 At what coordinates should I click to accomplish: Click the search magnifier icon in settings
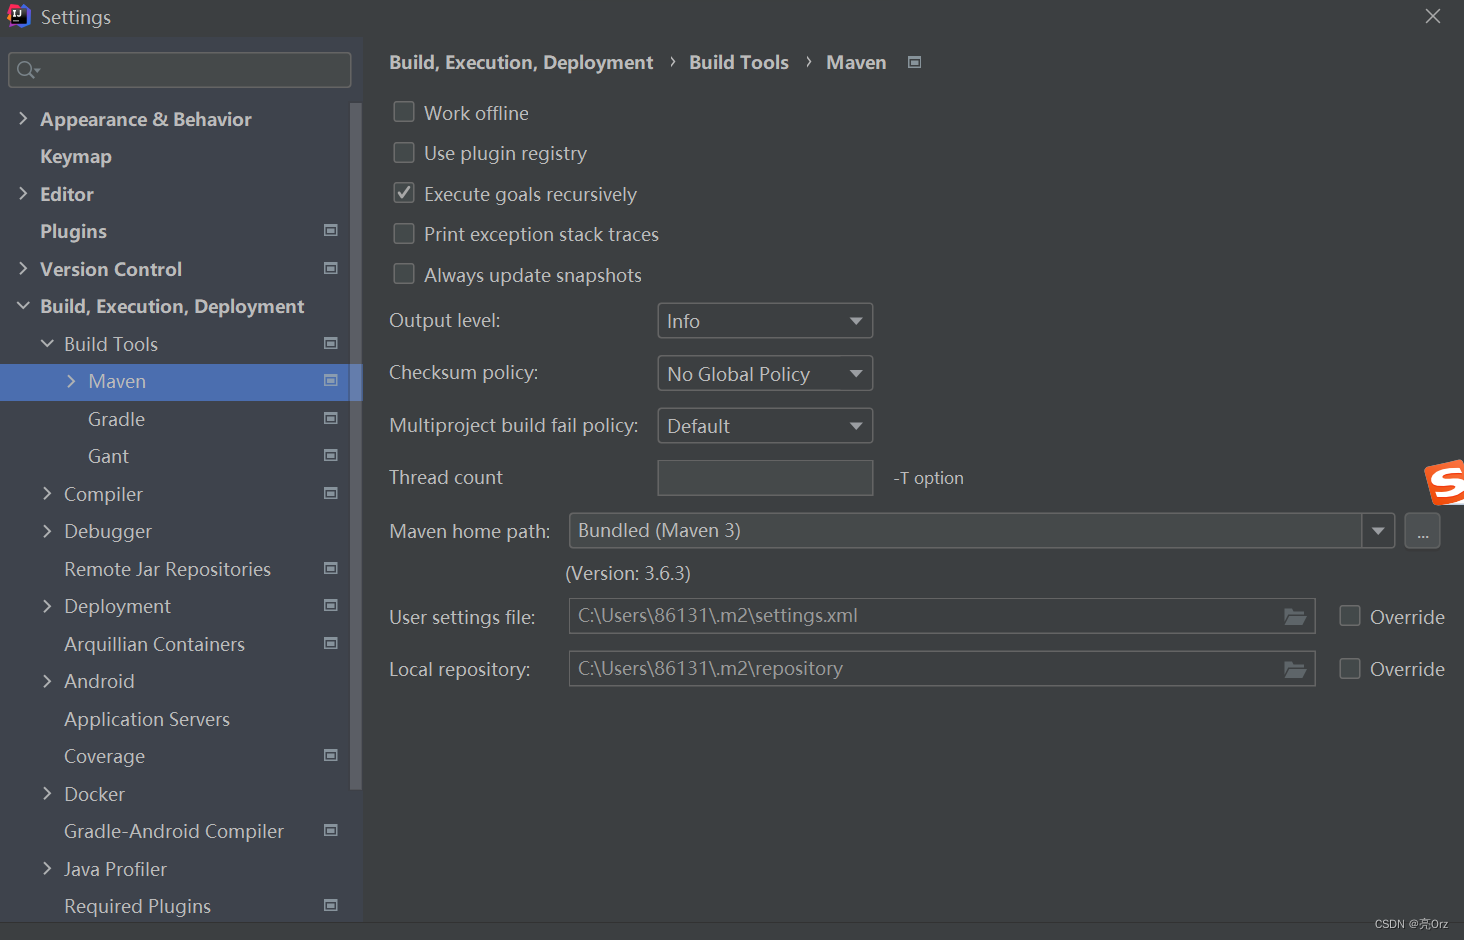27,70
